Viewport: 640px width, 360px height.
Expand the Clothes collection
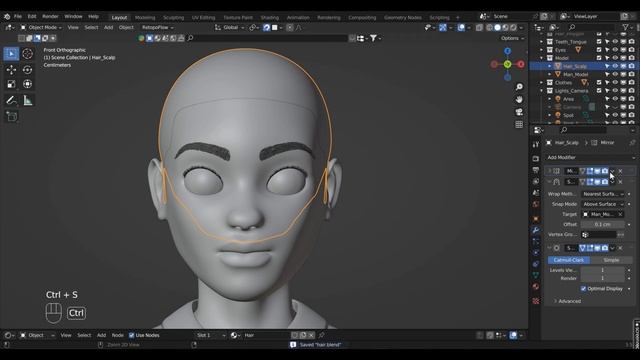(x=542, y=82)
